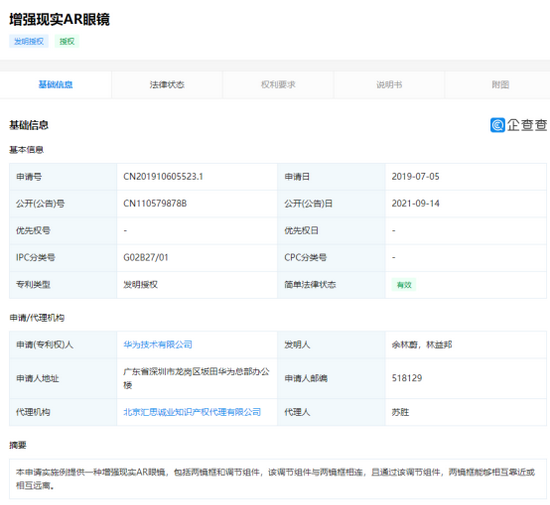Click the 企查查 logo icon

click(x=497, y=125)
